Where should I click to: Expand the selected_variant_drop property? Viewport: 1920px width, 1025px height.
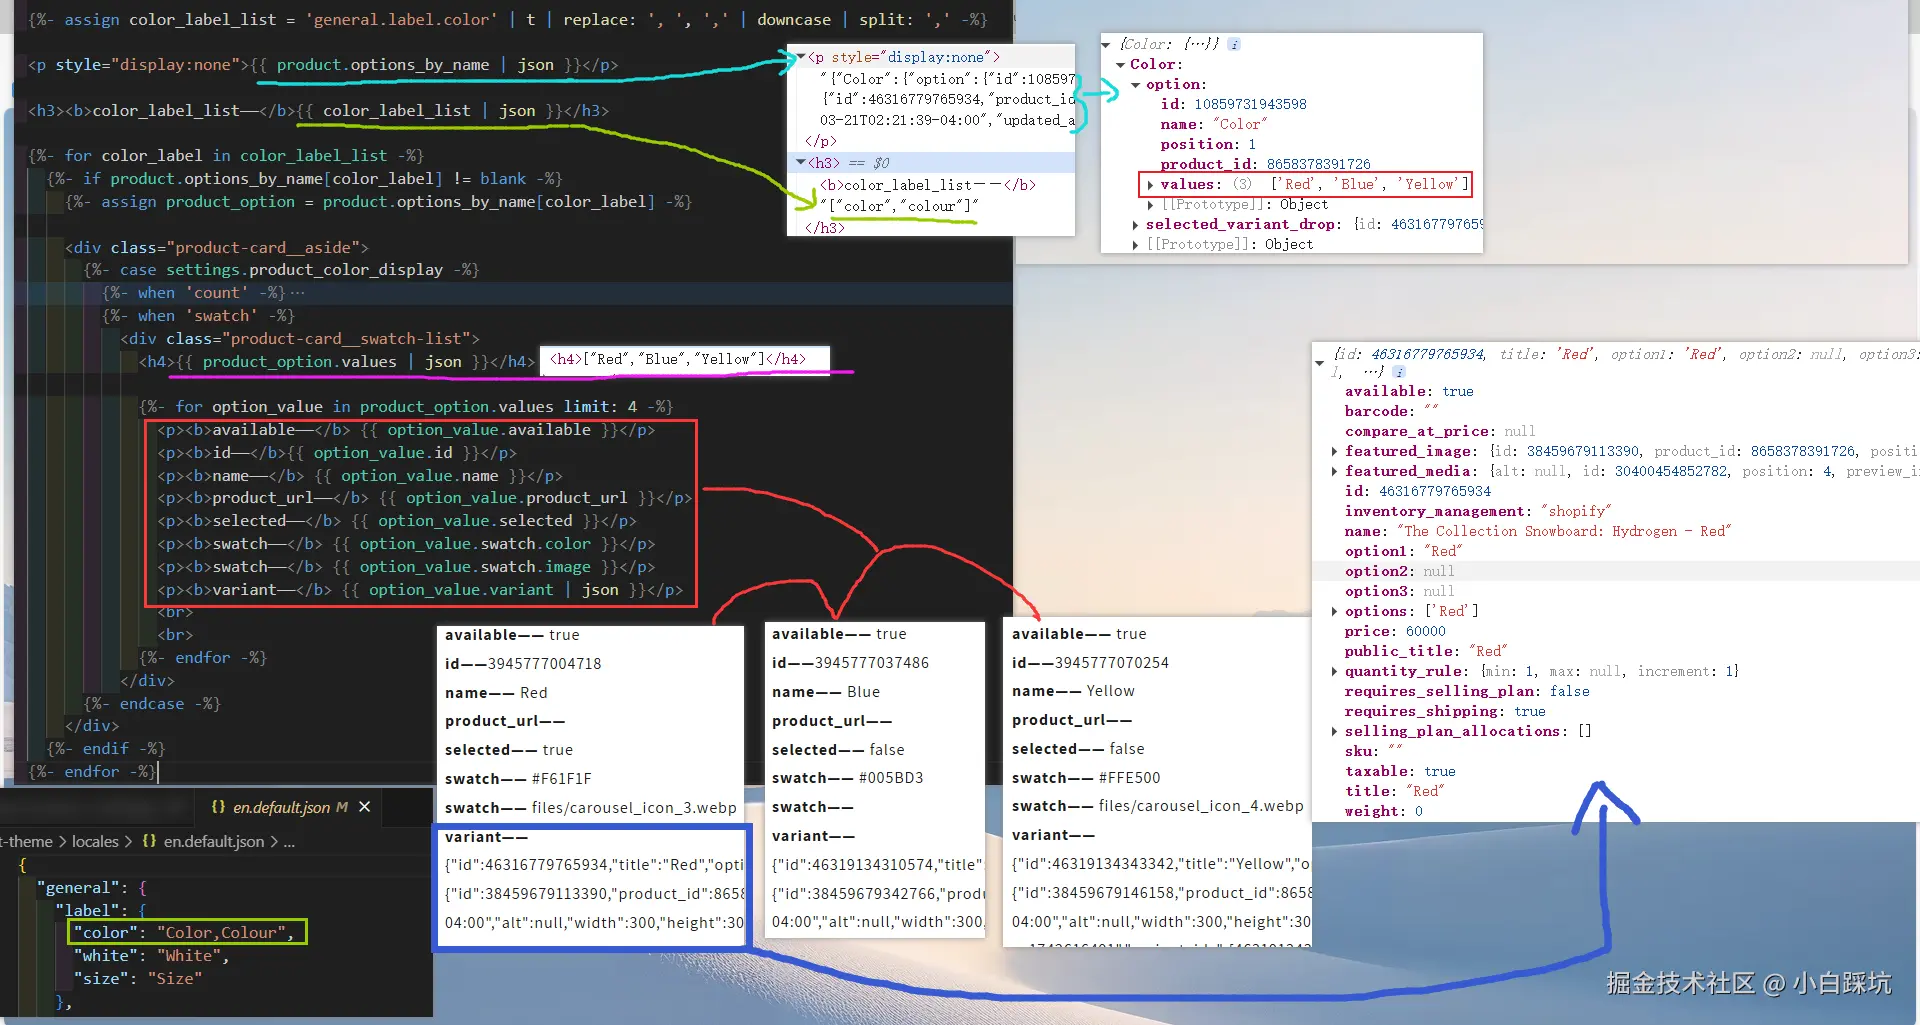click(x=1136, y=224)
